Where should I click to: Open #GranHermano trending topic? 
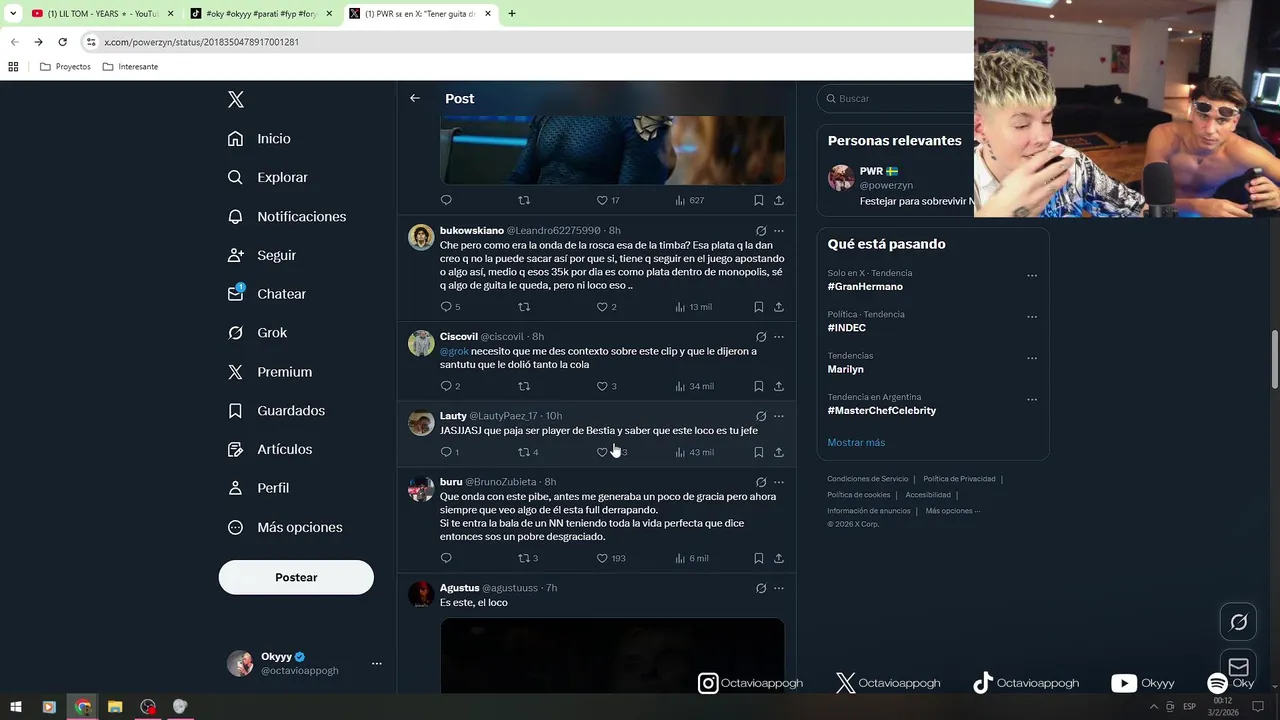[x=865, y=287]
